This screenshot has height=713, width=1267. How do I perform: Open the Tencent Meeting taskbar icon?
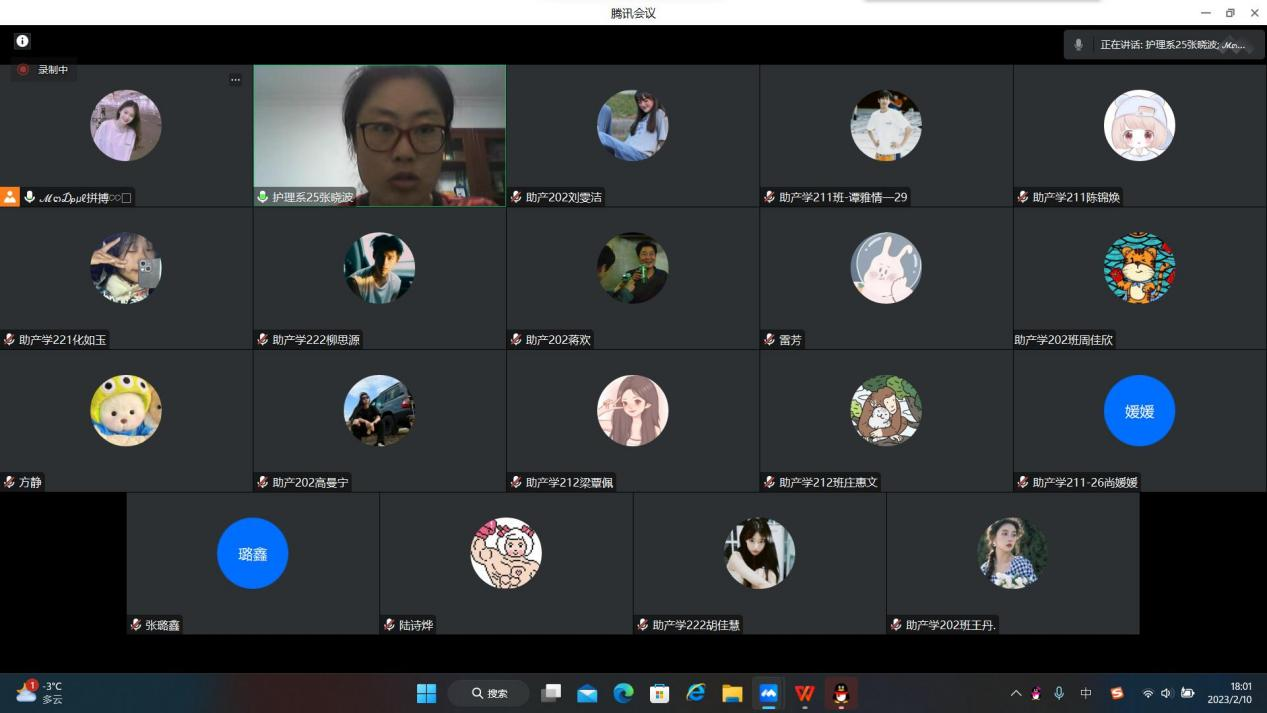(x=768, y=693)
